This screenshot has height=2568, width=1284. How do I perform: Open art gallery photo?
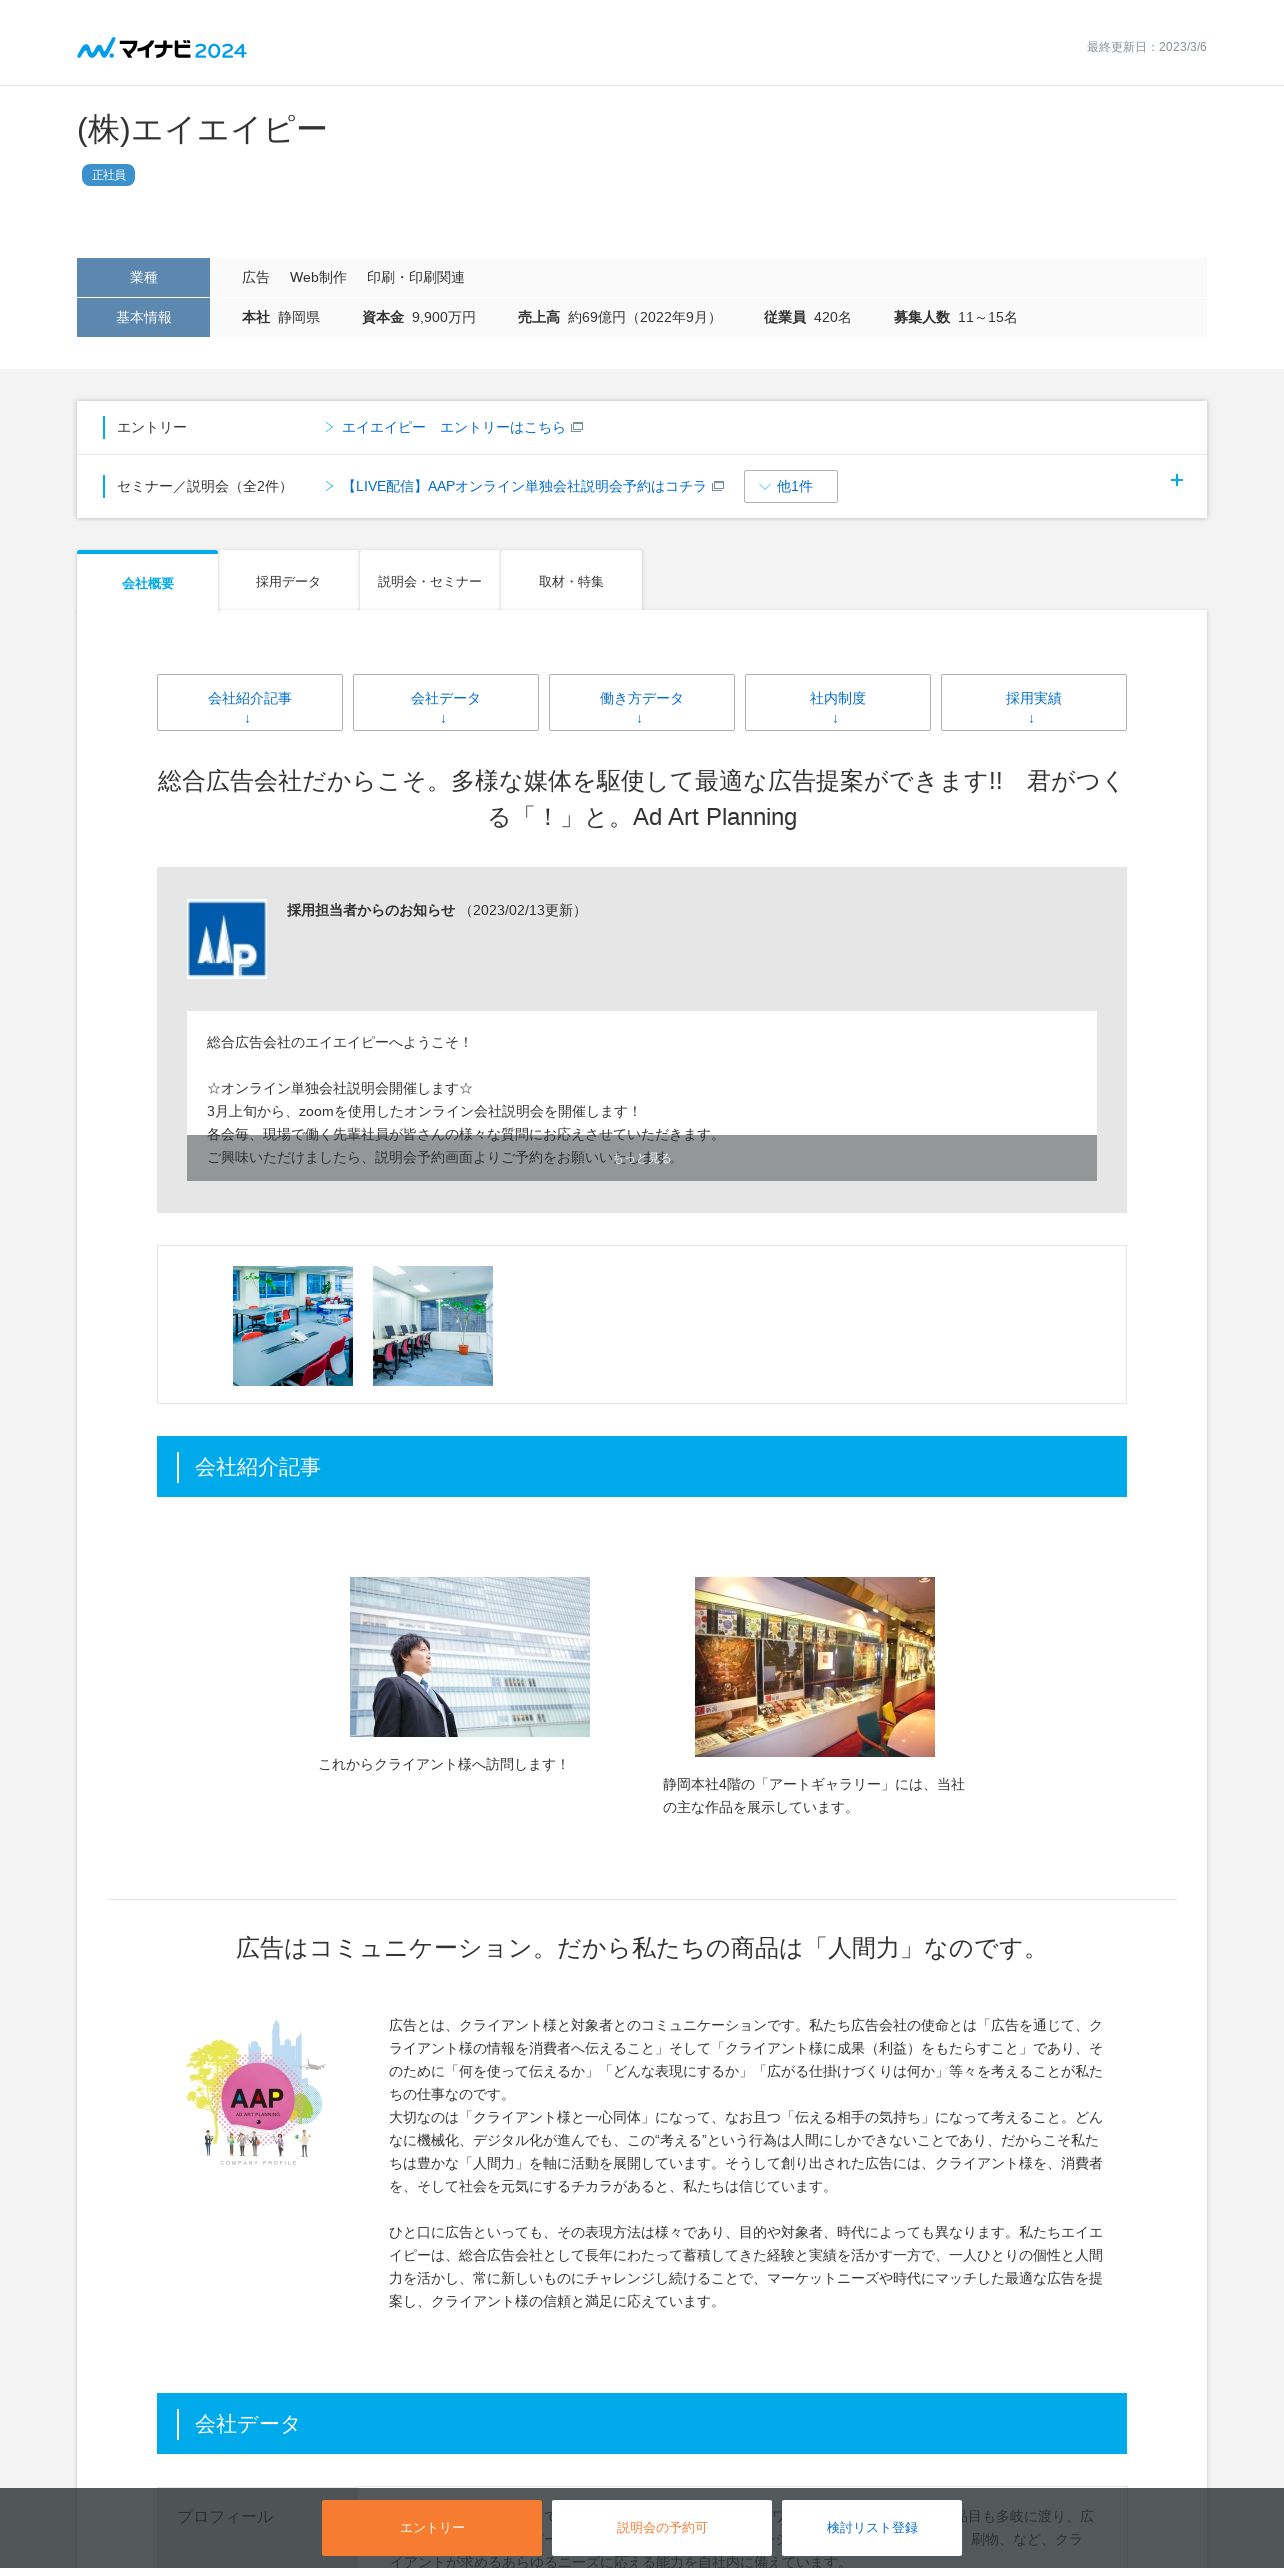pos(815,1667)
